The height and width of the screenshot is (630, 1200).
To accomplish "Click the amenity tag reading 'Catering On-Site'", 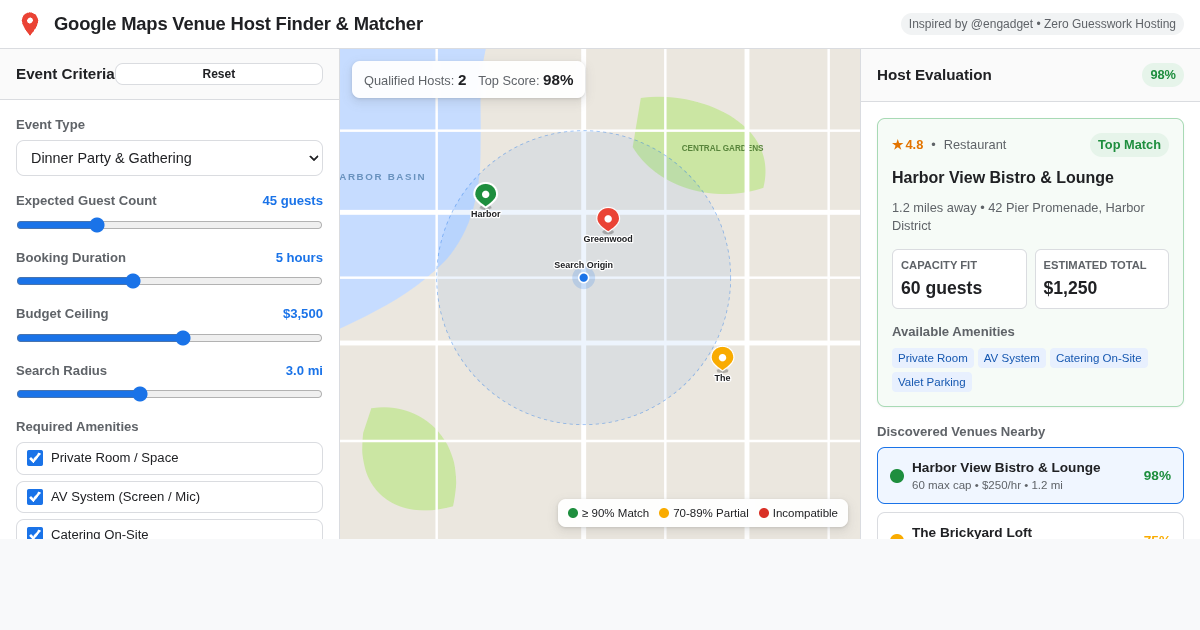I will click(x=1099, y=358).
